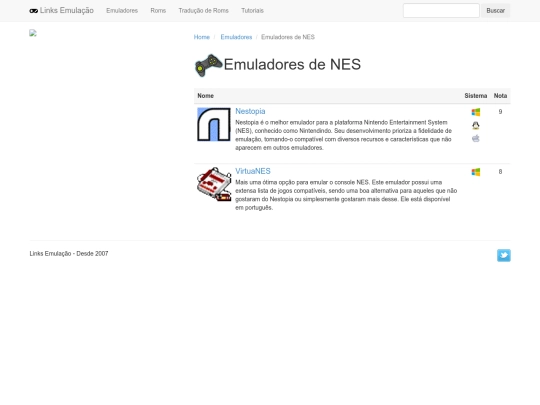Click Nestopia's rating value 9

tap(500, 112)
